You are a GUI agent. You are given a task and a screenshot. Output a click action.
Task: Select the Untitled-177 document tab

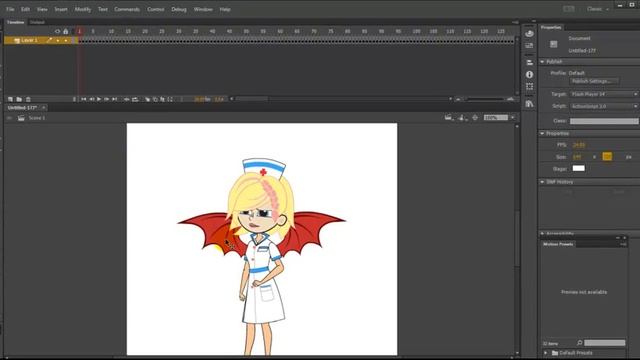click(22, 108)
